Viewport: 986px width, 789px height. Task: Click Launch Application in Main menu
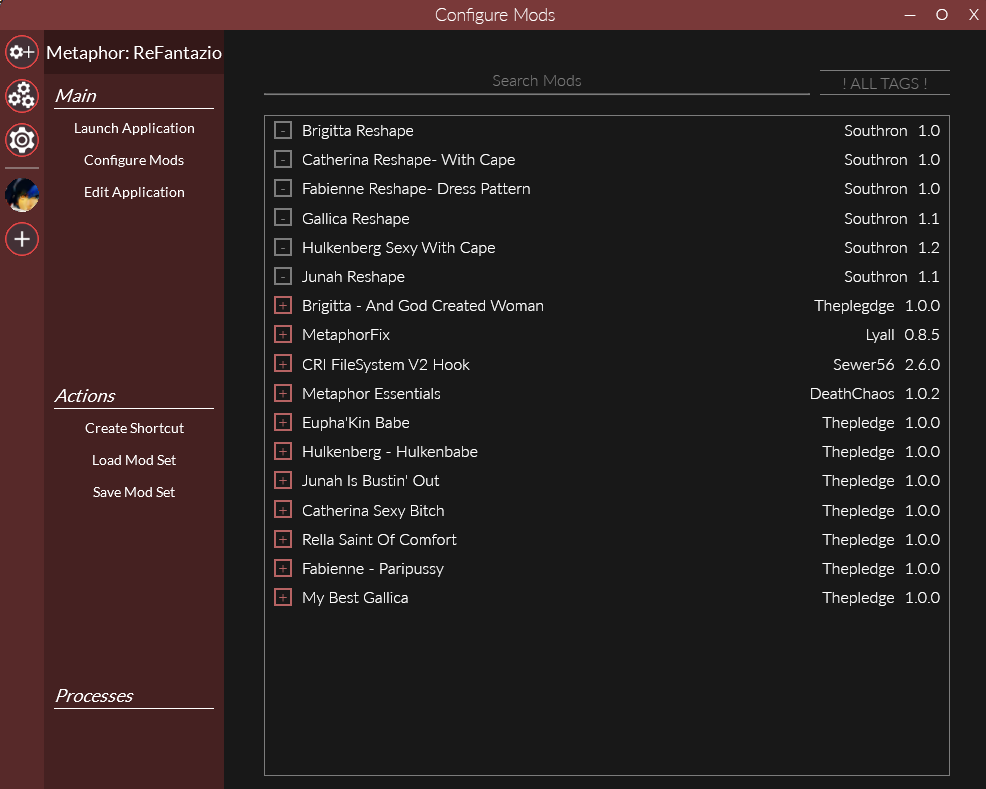click(134, 128)
